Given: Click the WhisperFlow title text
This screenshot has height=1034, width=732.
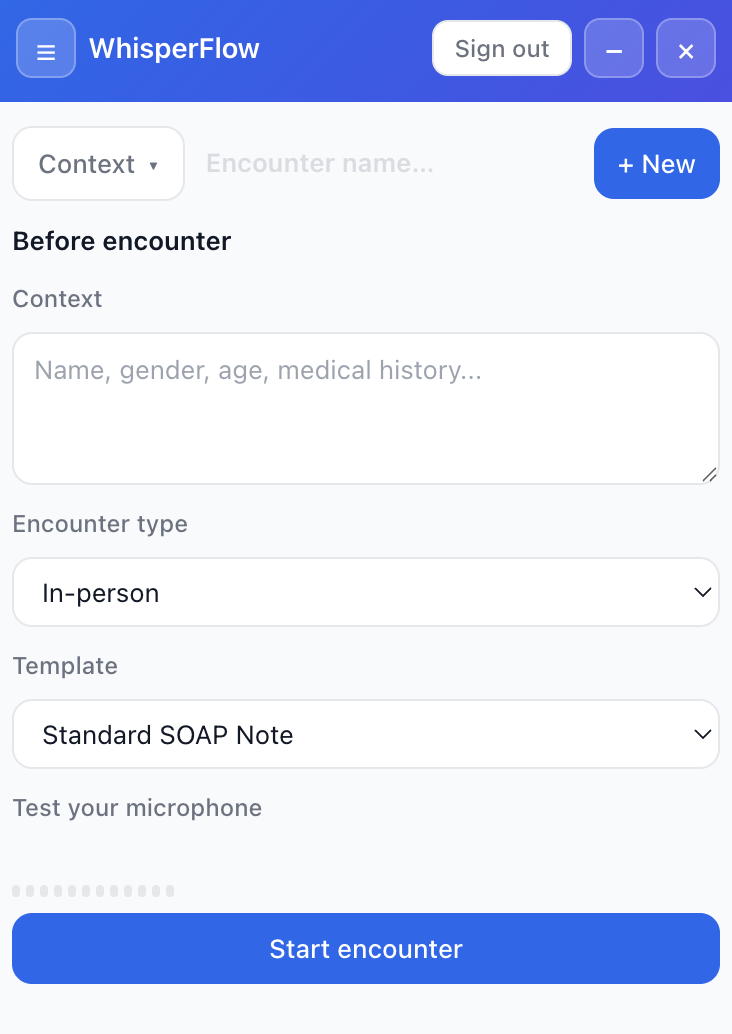Looking at the screenshot, I should (174, 49).
